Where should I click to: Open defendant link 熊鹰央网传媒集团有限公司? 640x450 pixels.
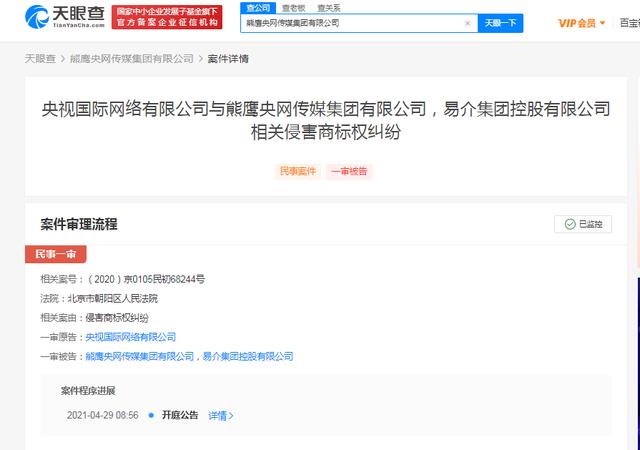coord(140,356)
